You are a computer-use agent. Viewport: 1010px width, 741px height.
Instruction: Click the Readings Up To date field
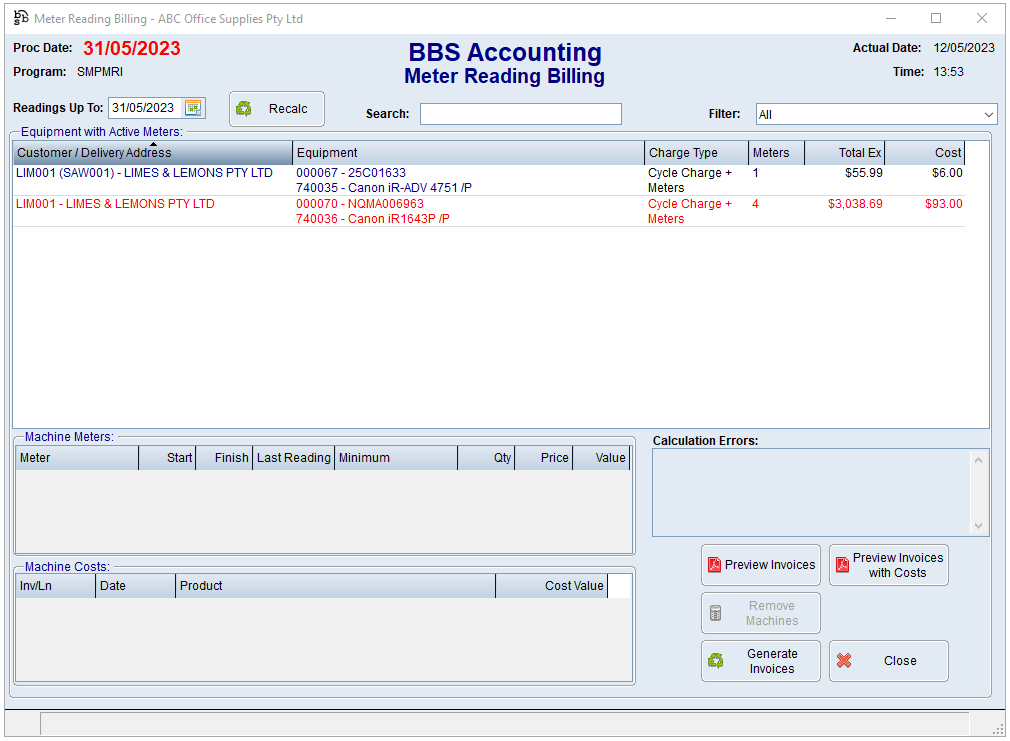click(x=145, y=108)
